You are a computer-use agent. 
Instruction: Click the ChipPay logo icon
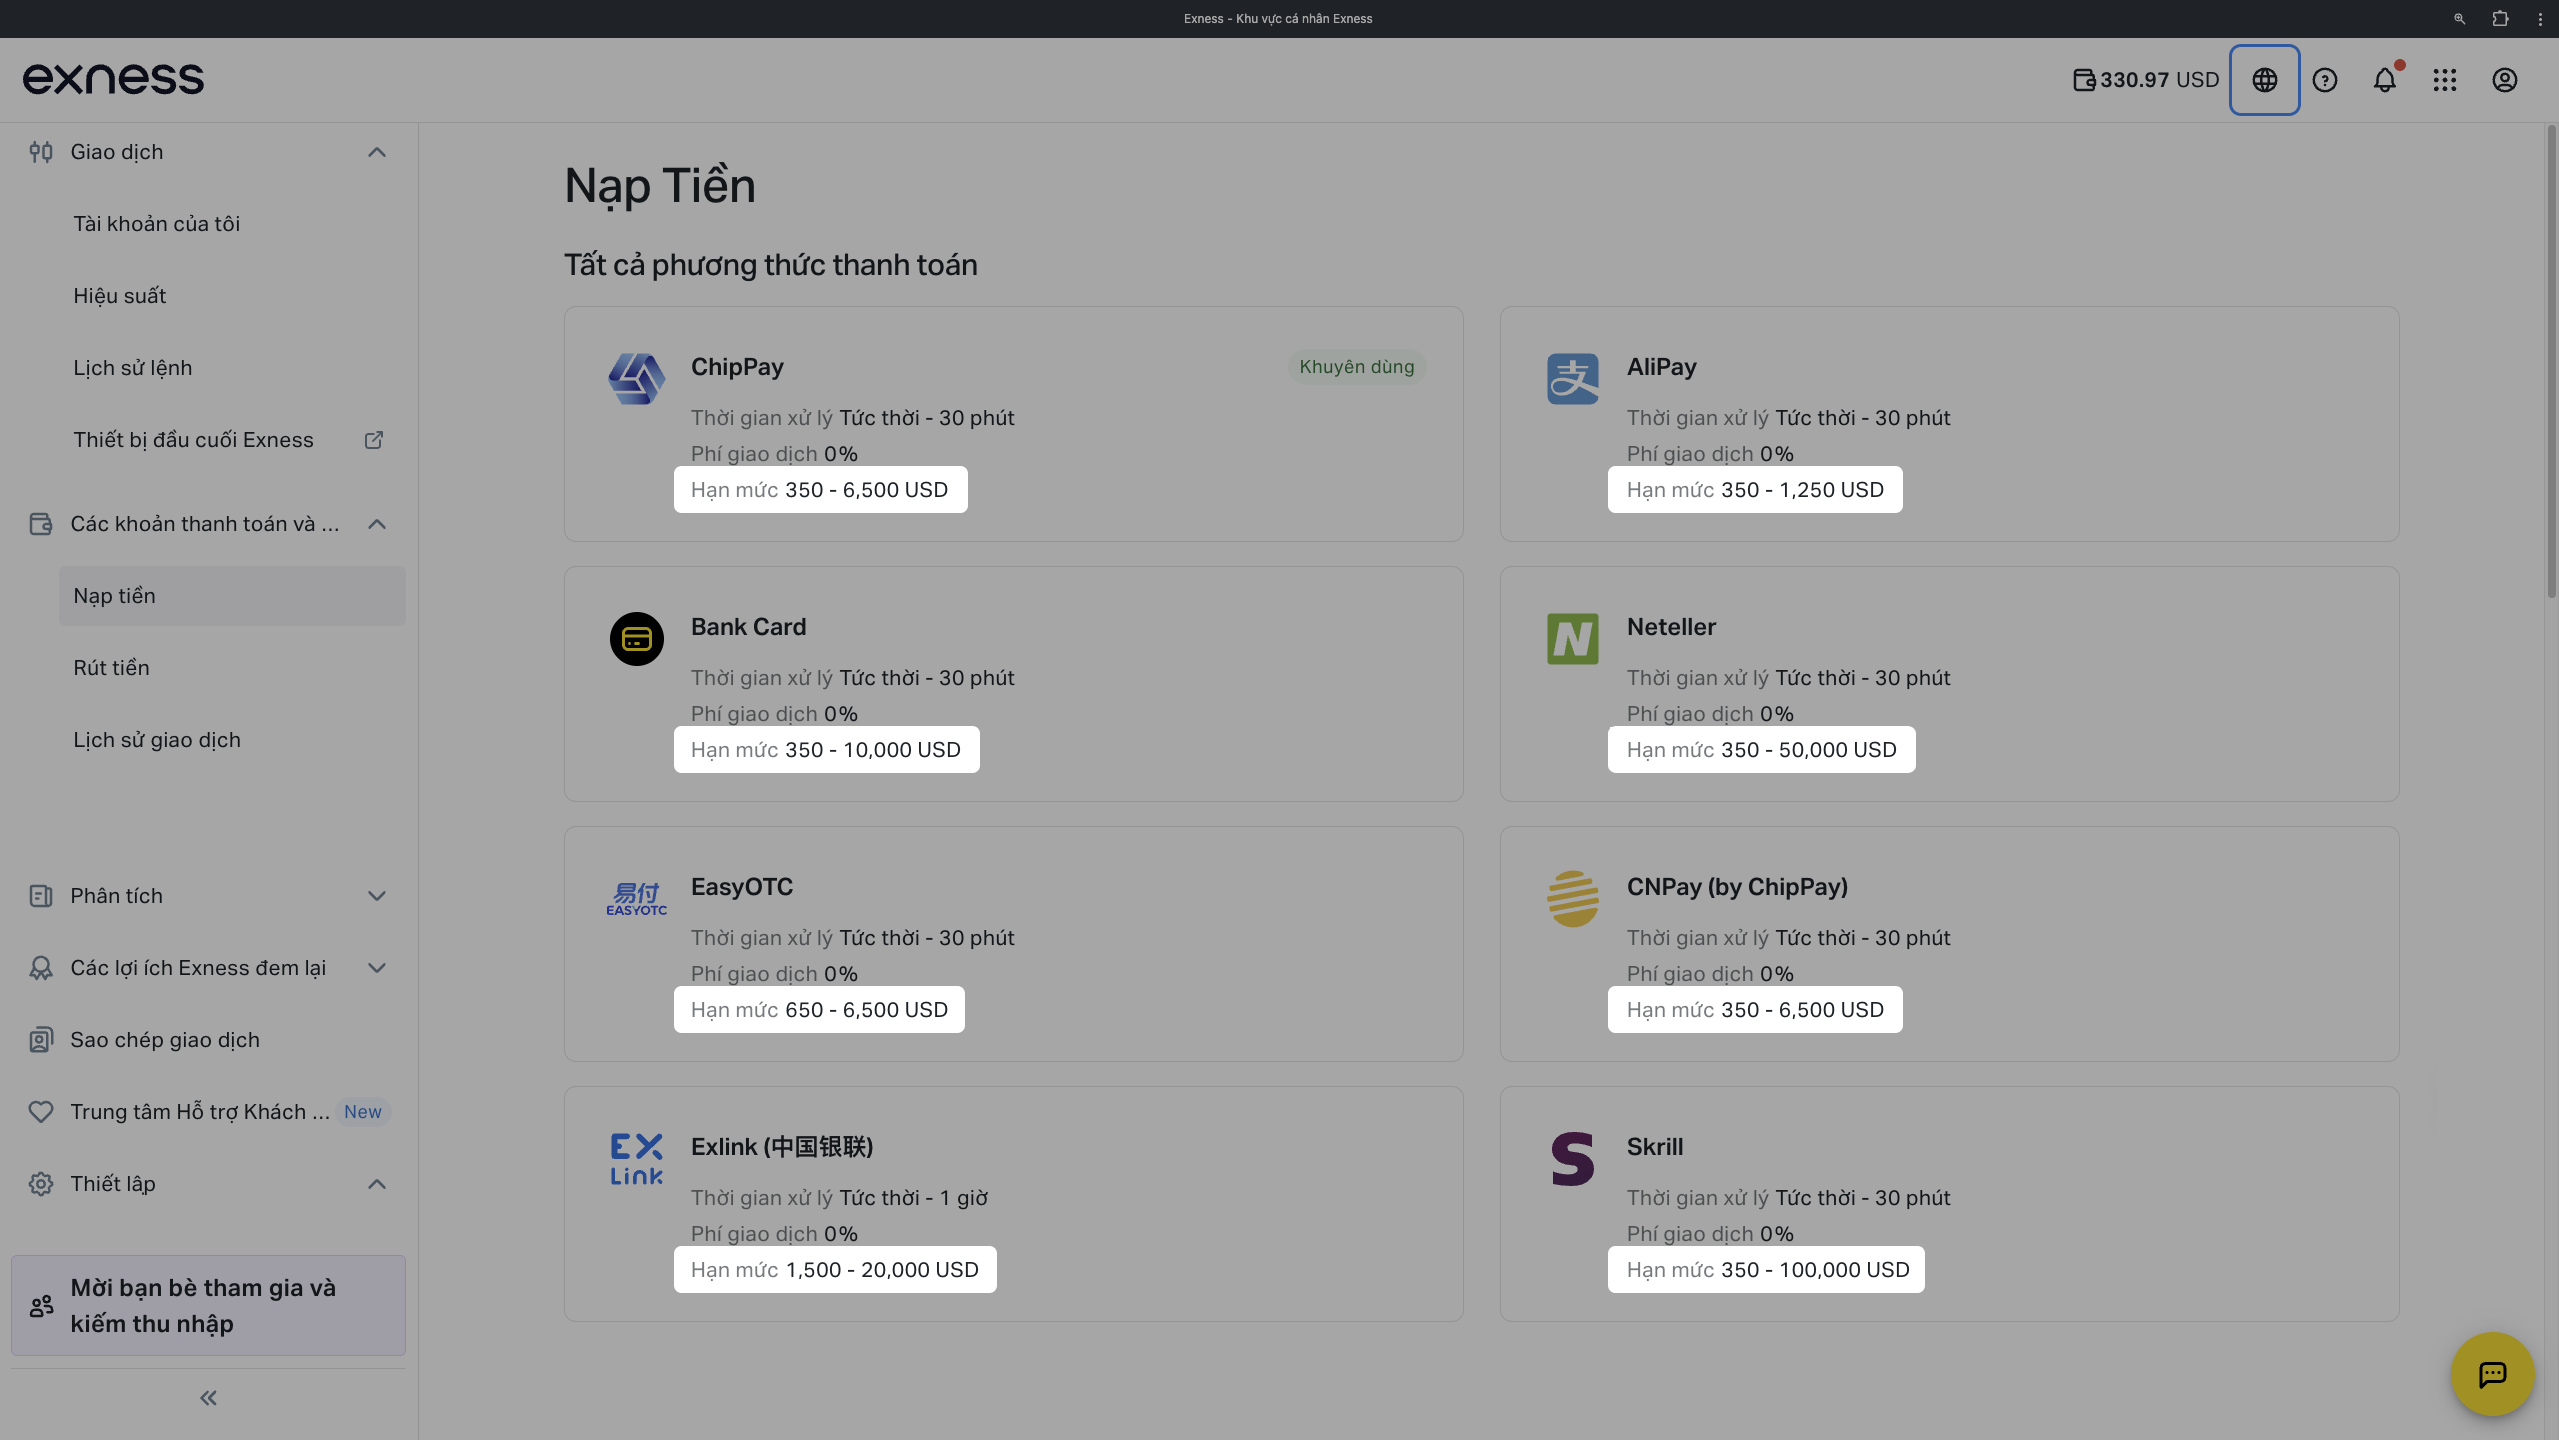click(x=637, y=379)
